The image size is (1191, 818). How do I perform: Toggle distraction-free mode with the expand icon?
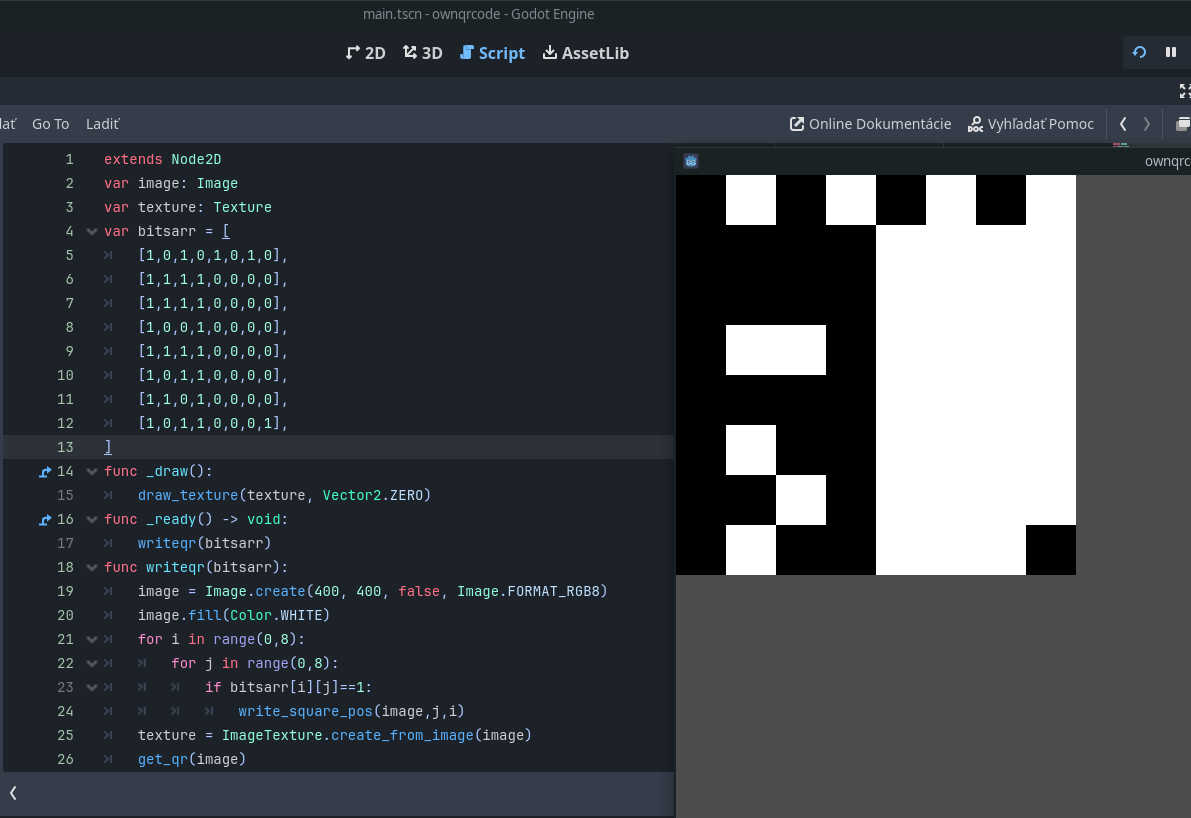(1184, 91)
